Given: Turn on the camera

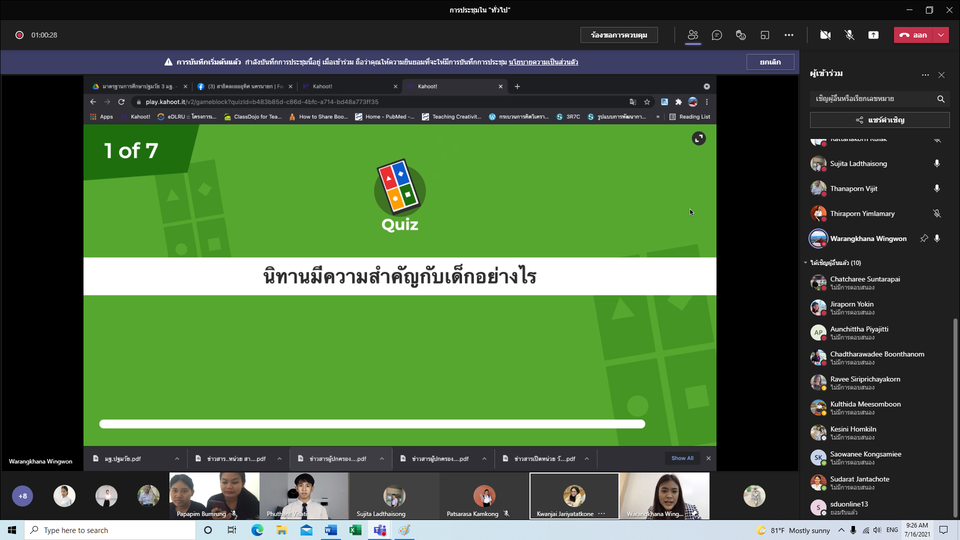Looking at the screenshot, I should point(825,35).
